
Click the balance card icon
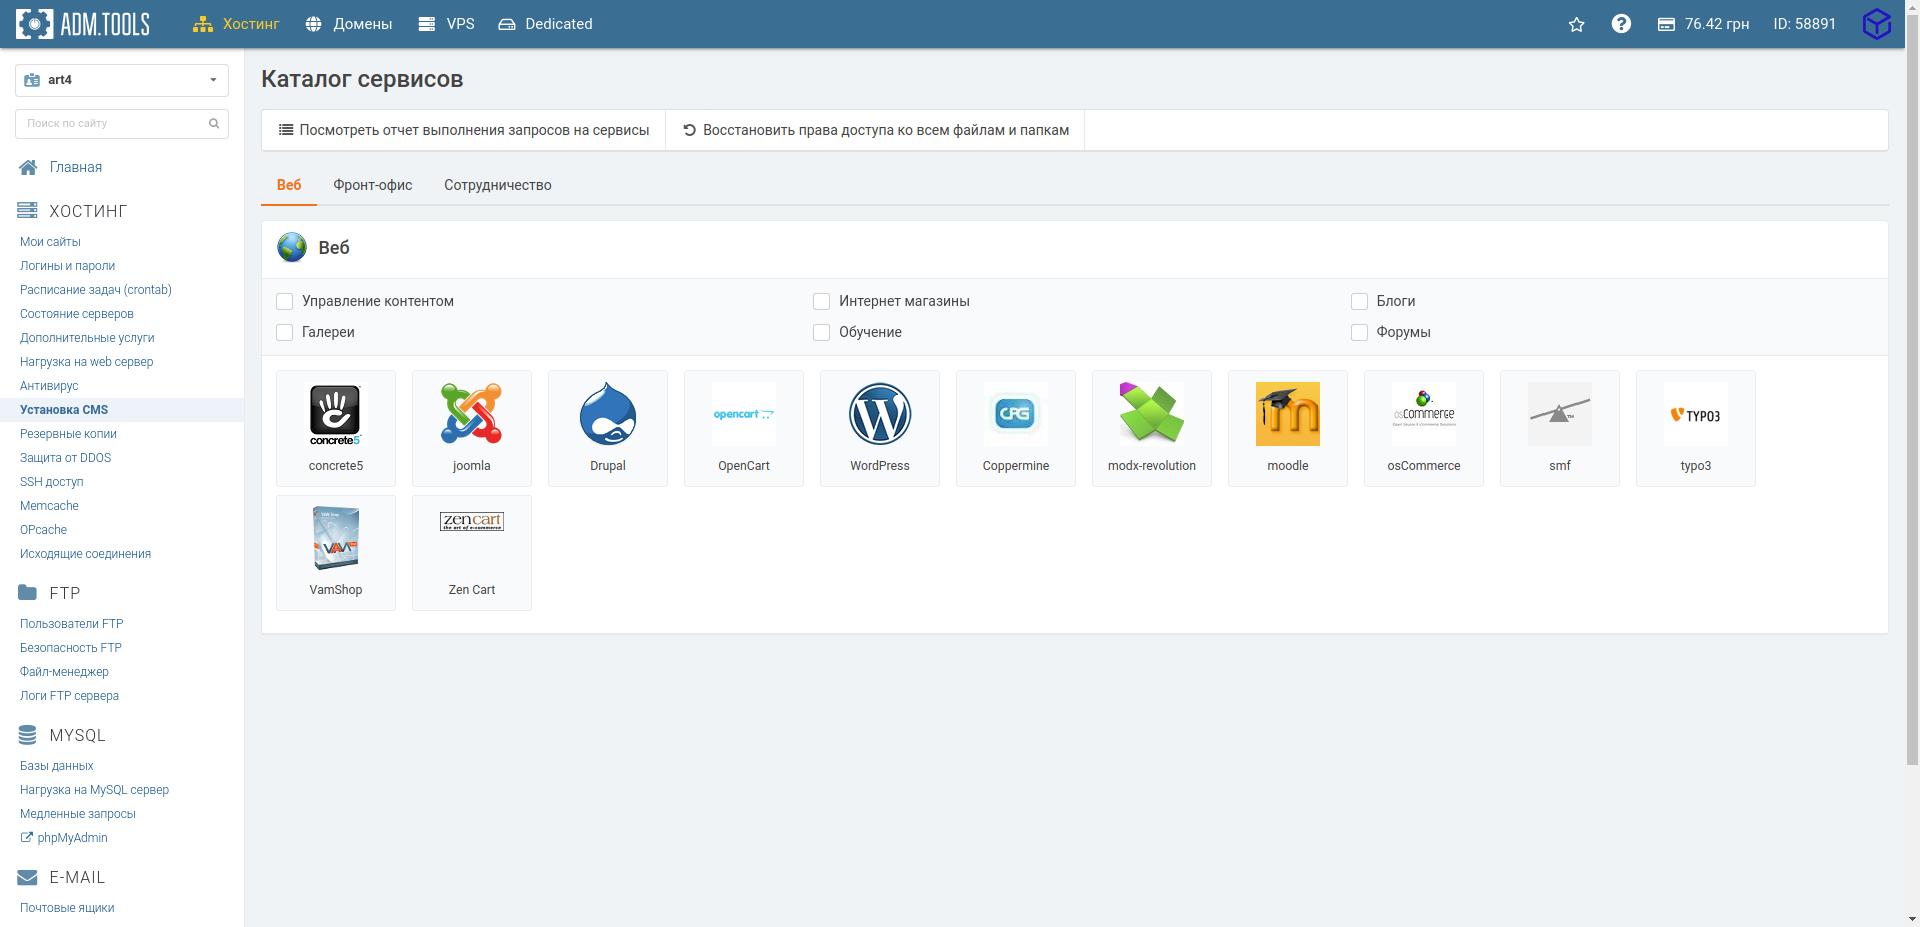coord(1666,24)
